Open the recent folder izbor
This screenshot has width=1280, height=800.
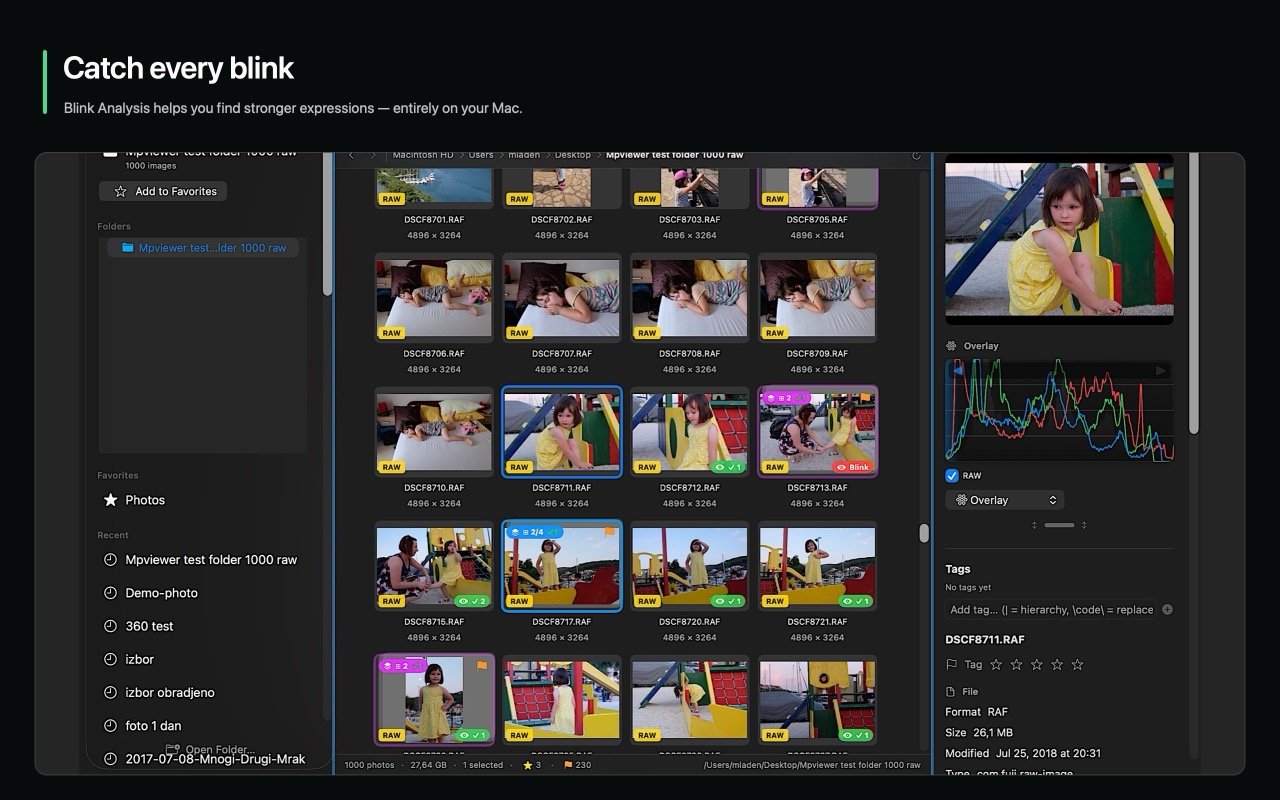tap(128, 659)
